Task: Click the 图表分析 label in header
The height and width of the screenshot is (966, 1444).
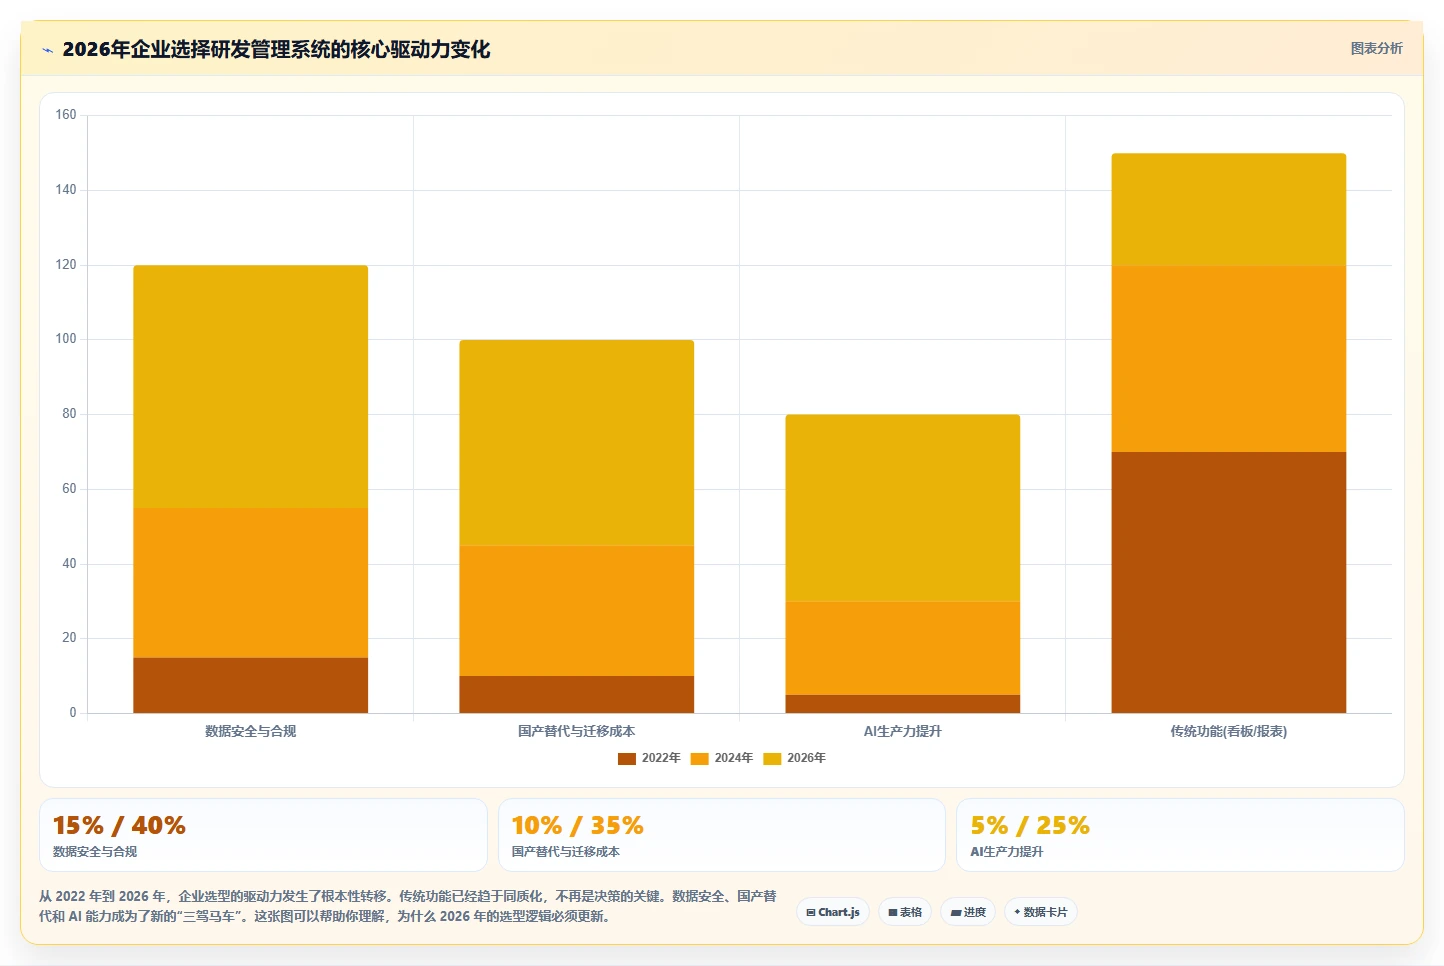Action: [1376, 48]
